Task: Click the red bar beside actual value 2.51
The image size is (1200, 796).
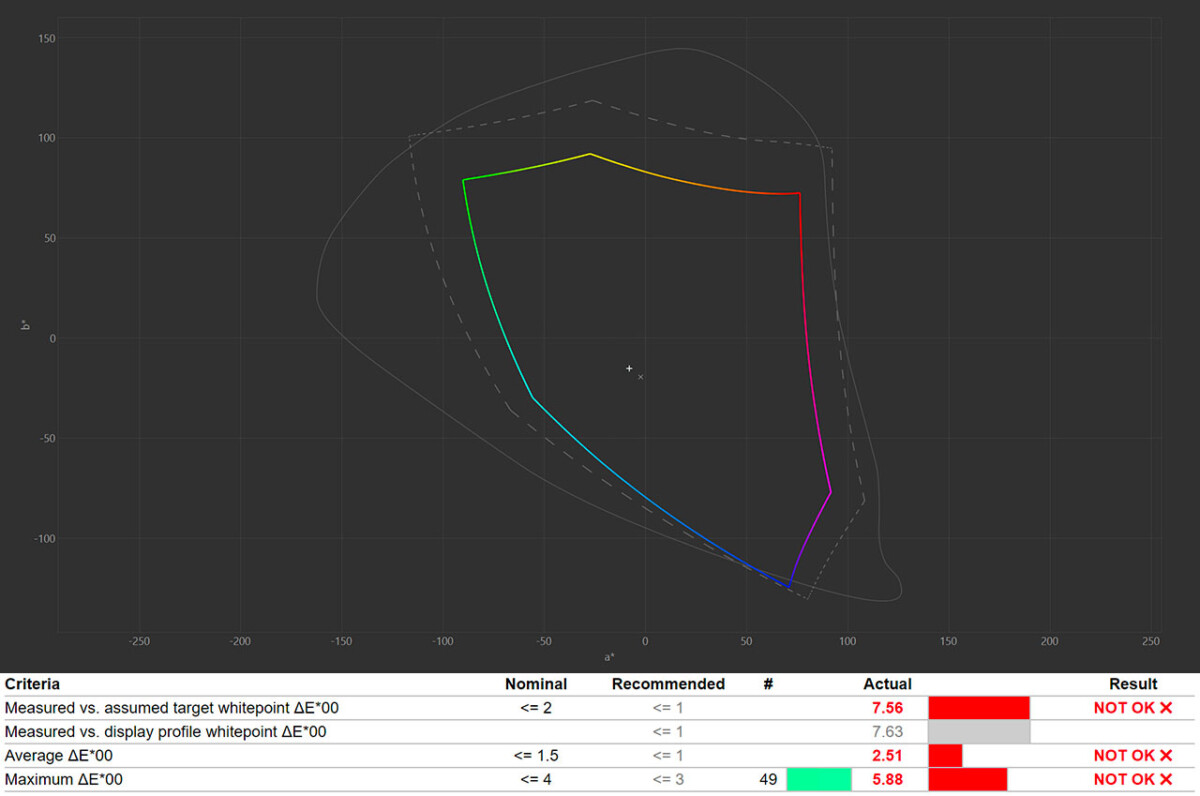Action: point(945,756)
